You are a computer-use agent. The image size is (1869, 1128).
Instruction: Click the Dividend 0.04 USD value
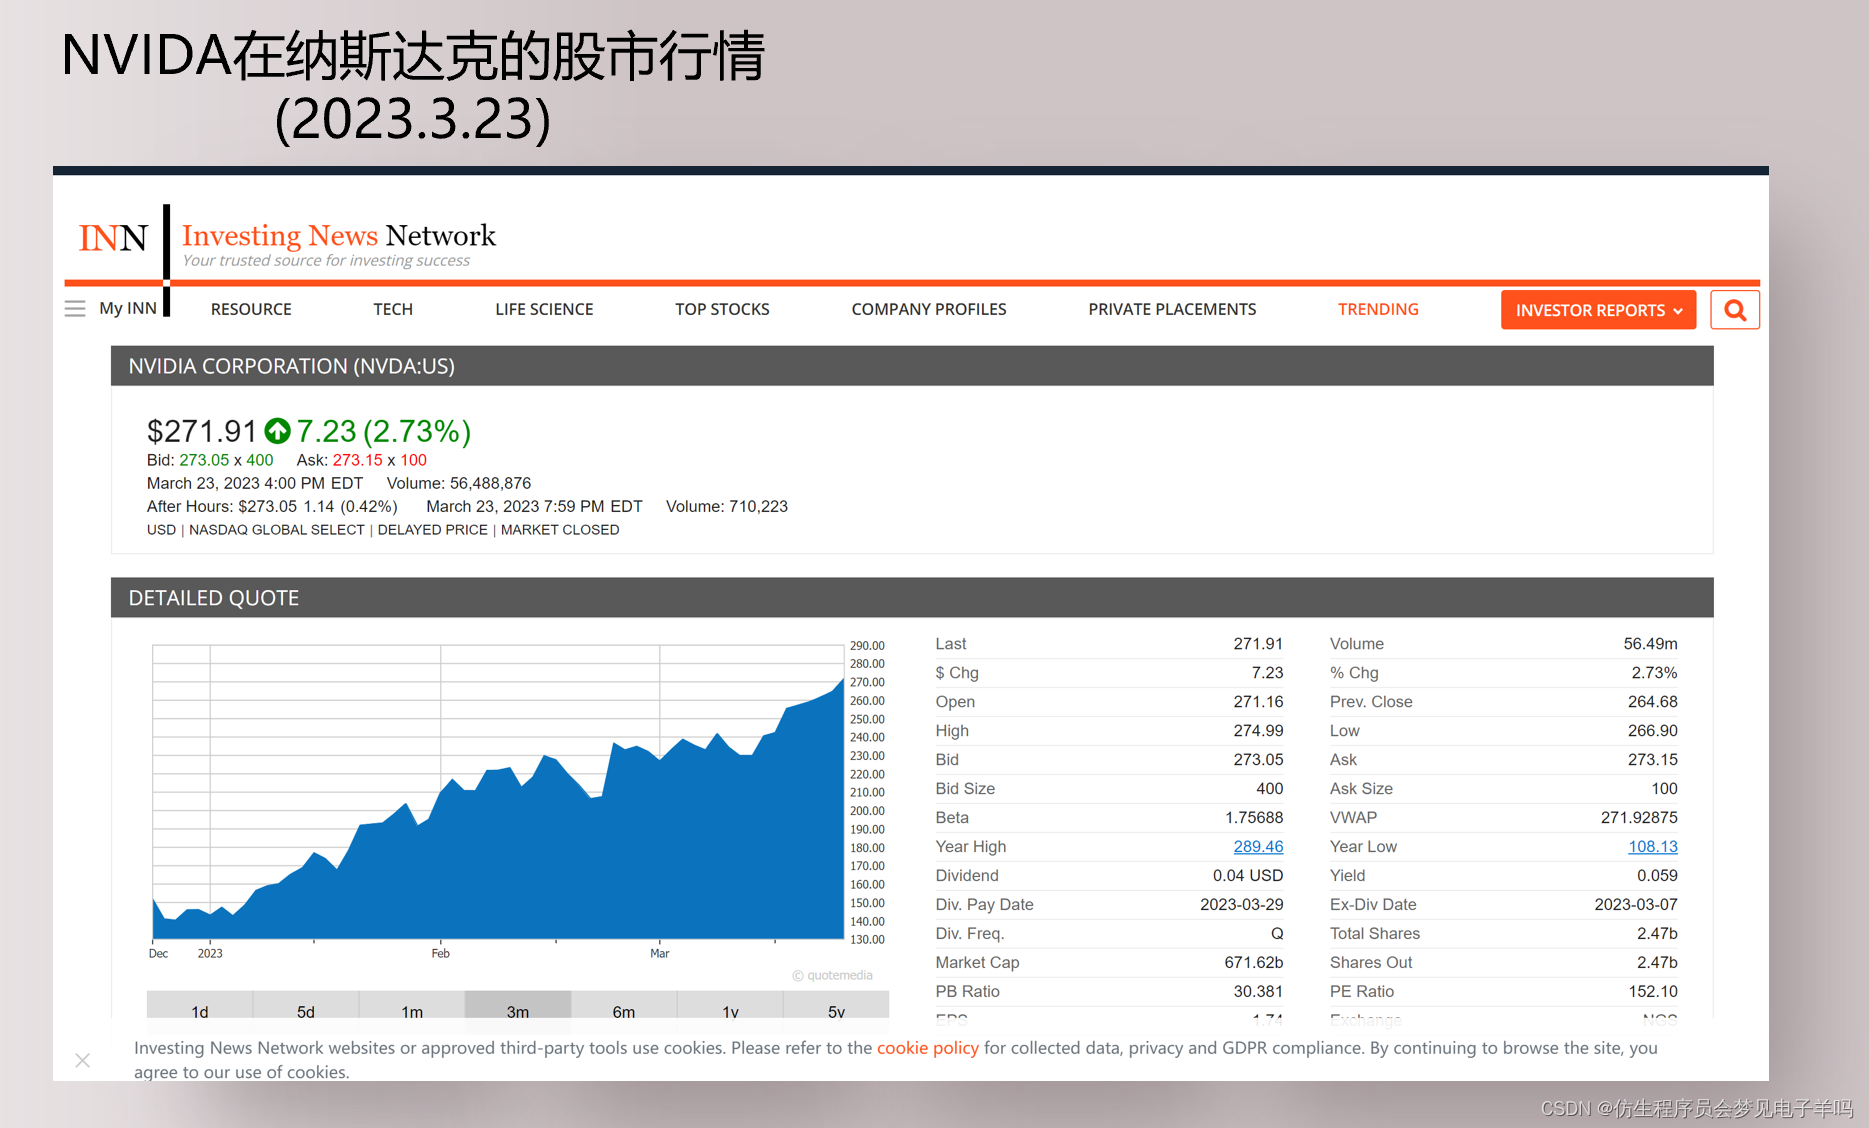[1248, 876]
